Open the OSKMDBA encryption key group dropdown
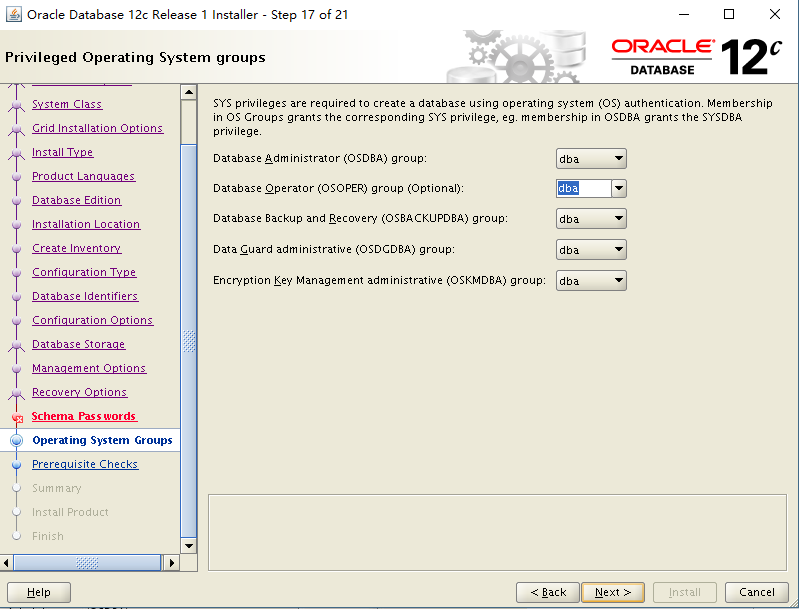 (591, 281)
